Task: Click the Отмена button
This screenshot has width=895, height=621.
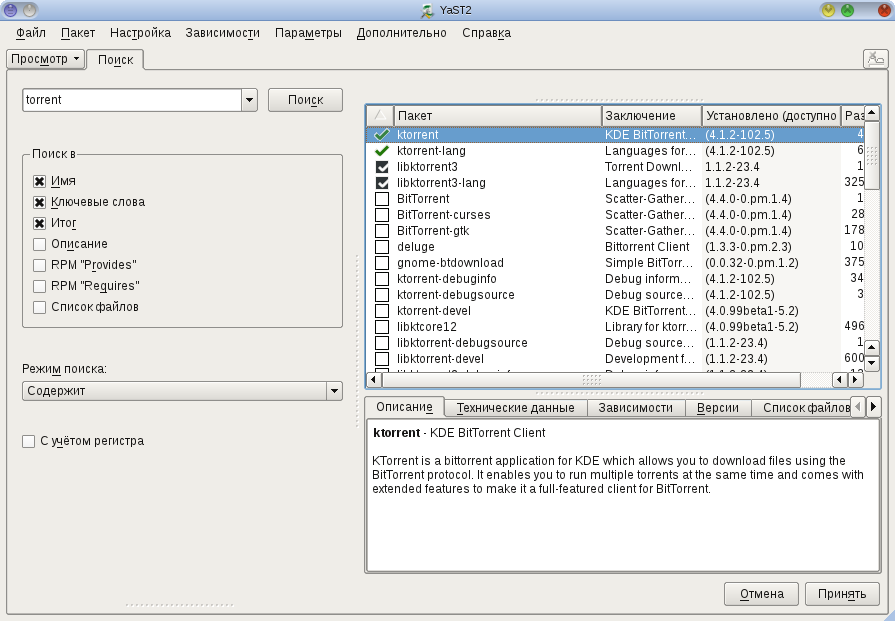Action: 762,594
